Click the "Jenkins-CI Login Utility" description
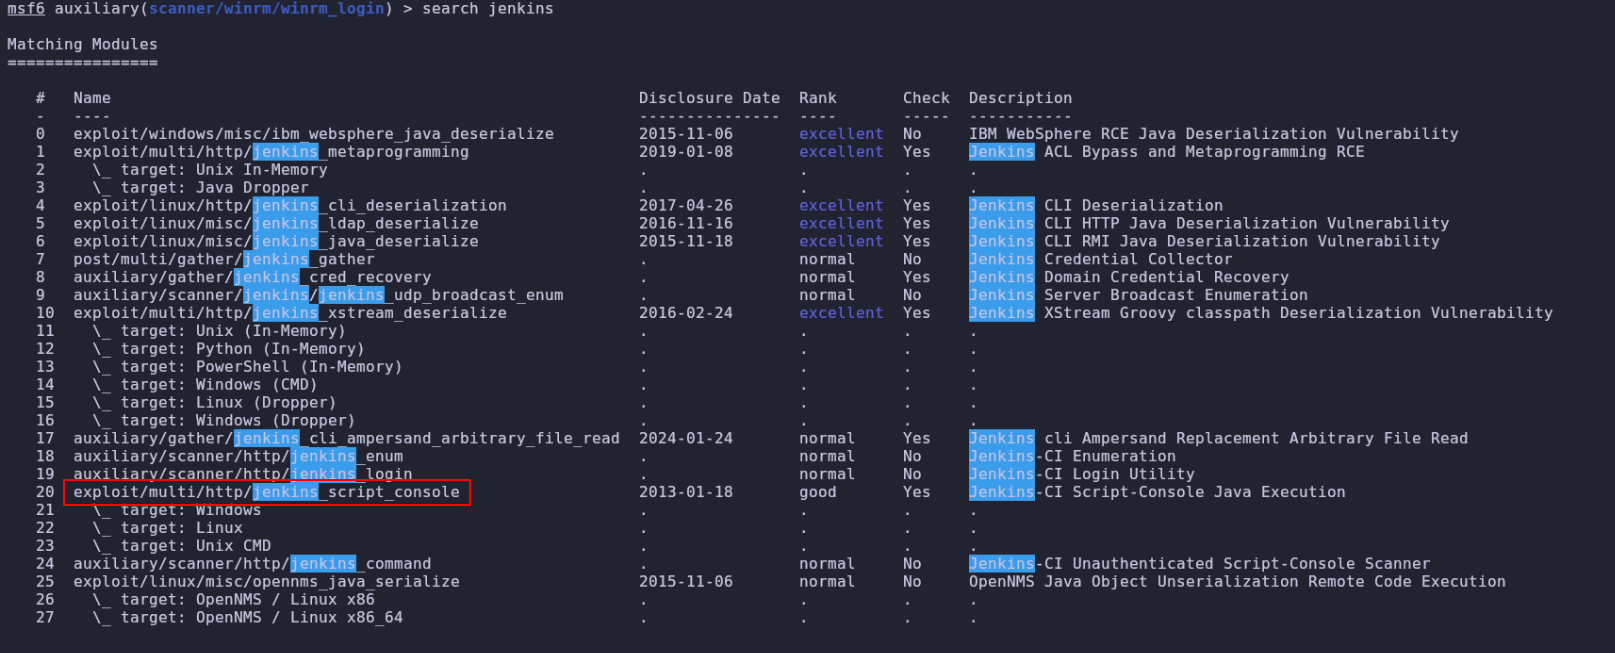Screen dimensions: 1615x653 click(1082, 475)
